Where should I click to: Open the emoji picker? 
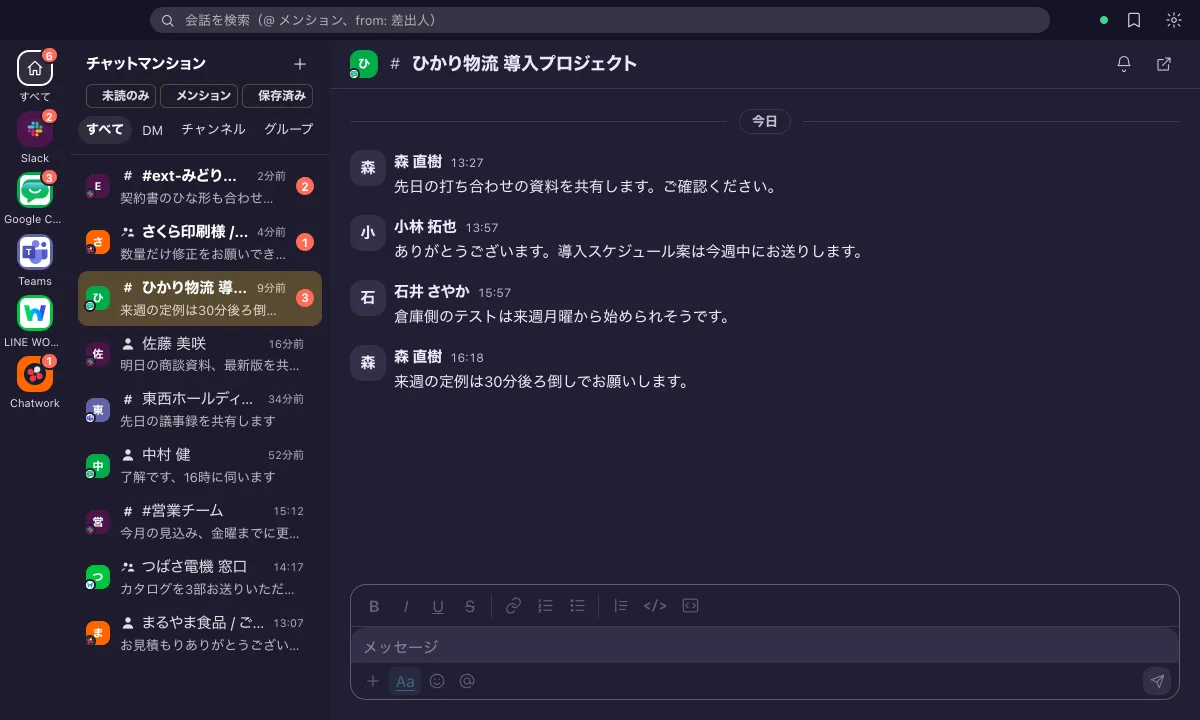click(x=437, y=681)
